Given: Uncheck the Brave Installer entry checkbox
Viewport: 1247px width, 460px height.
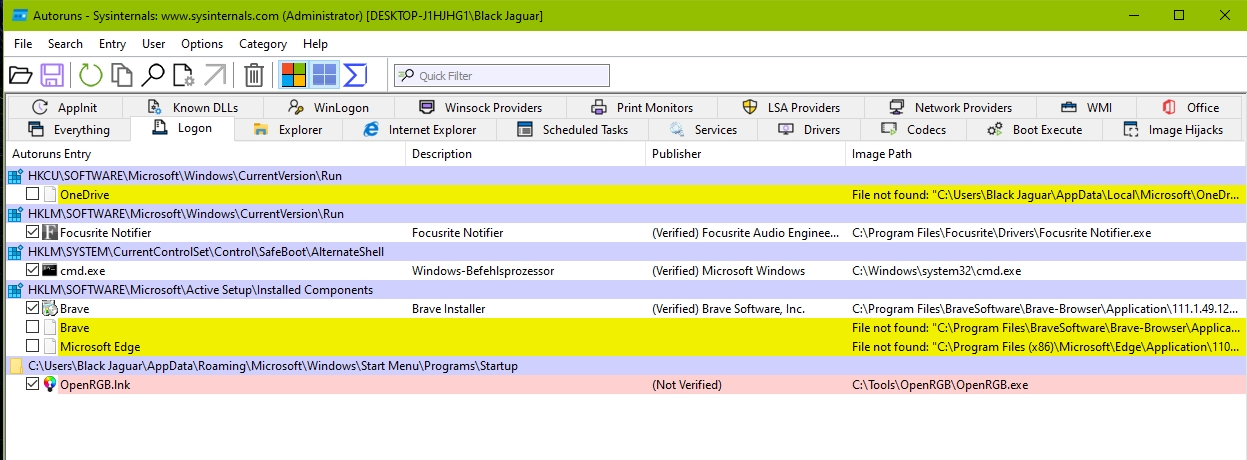Looking at the screenshot, I should [x=33, y=309].
